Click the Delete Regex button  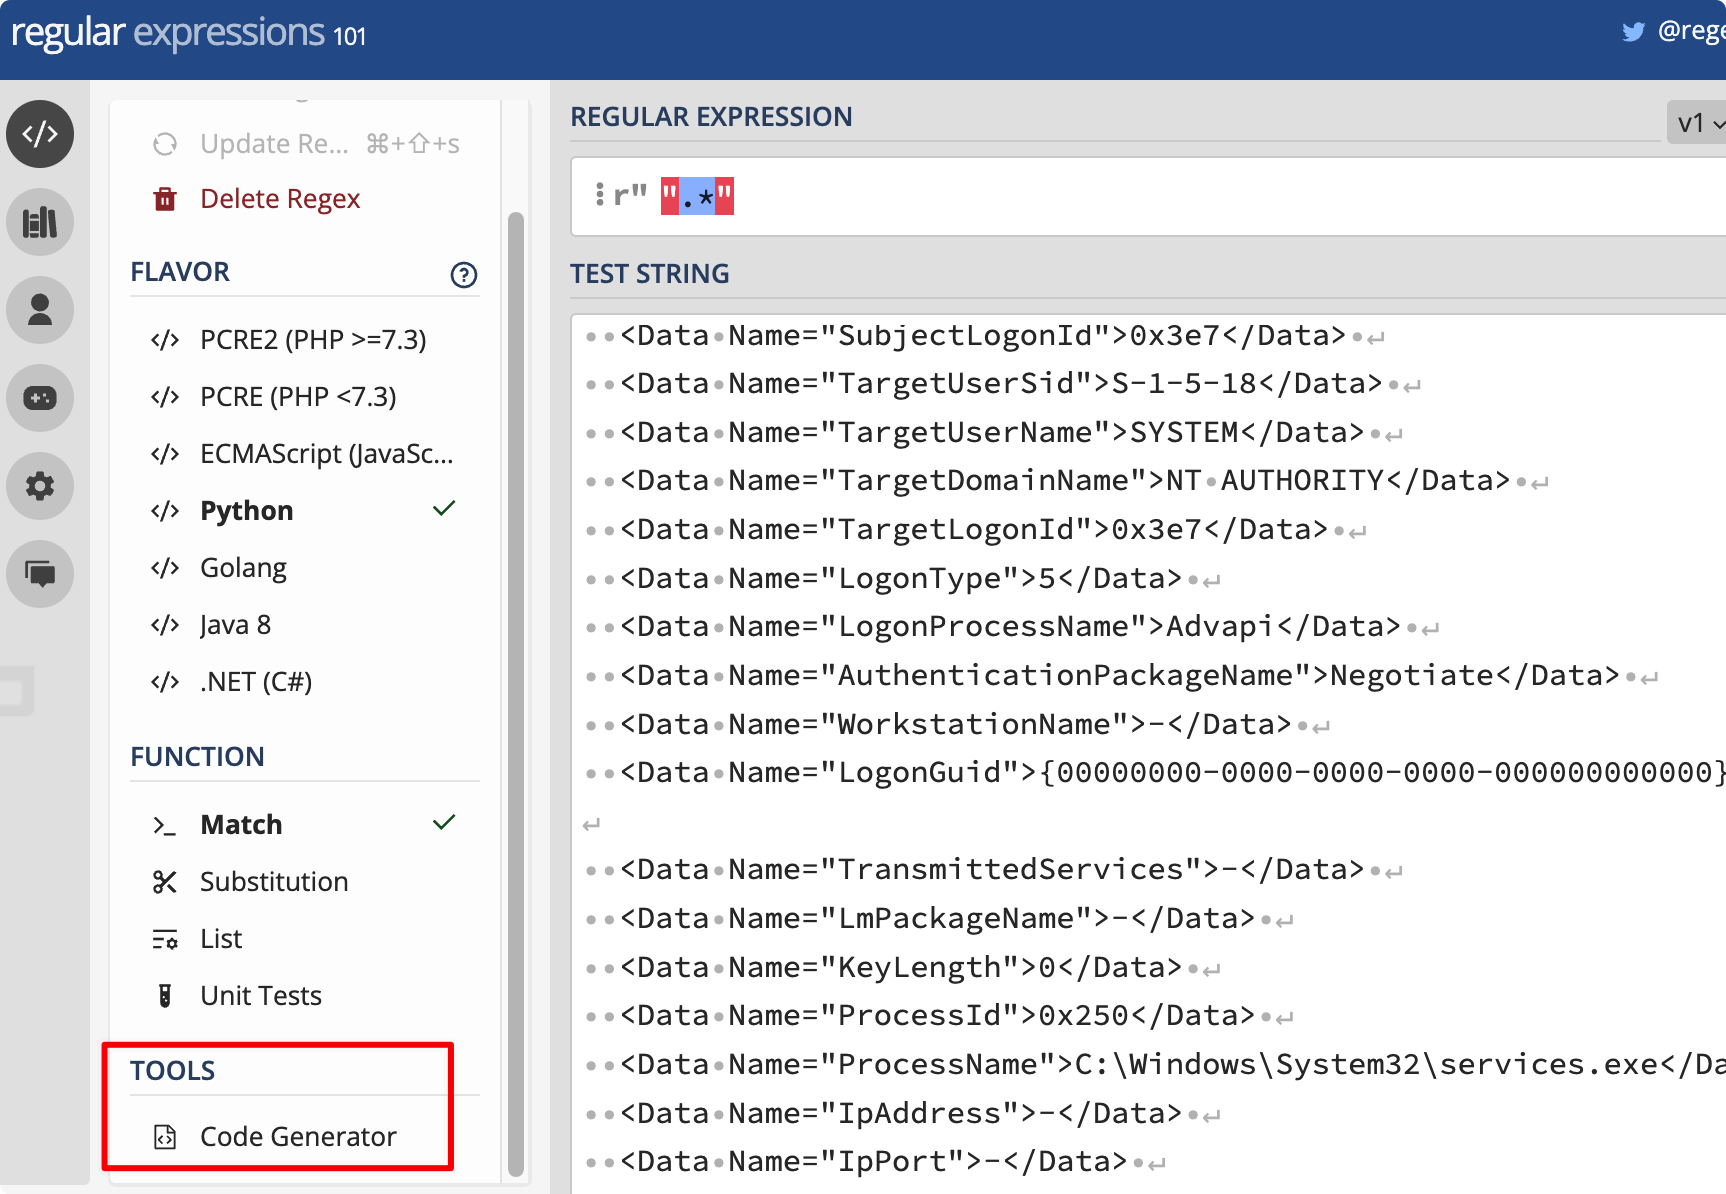pos(281,198)
